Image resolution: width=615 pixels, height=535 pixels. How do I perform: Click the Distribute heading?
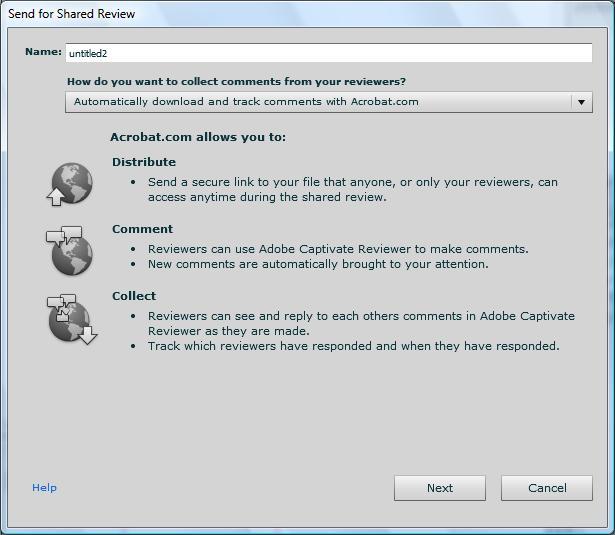(x=144, y=162)
